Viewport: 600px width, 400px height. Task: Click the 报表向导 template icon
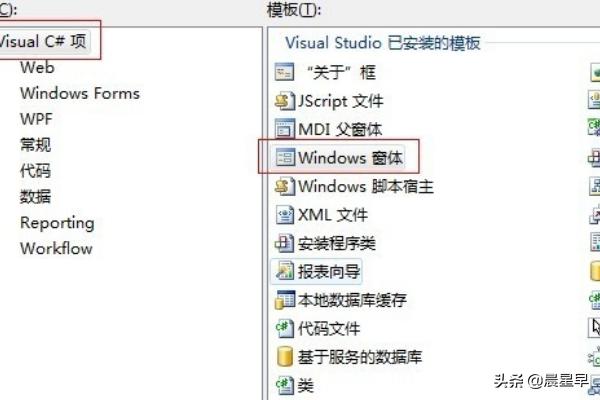(x=285, y=271)
